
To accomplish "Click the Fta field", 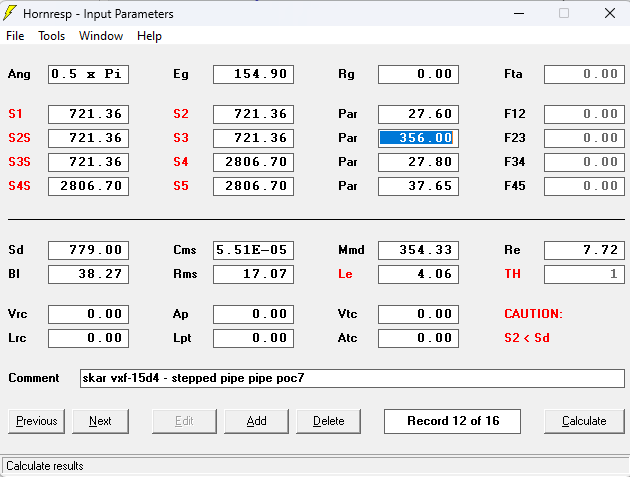I will pyautogui.click(x=584, y=74).
